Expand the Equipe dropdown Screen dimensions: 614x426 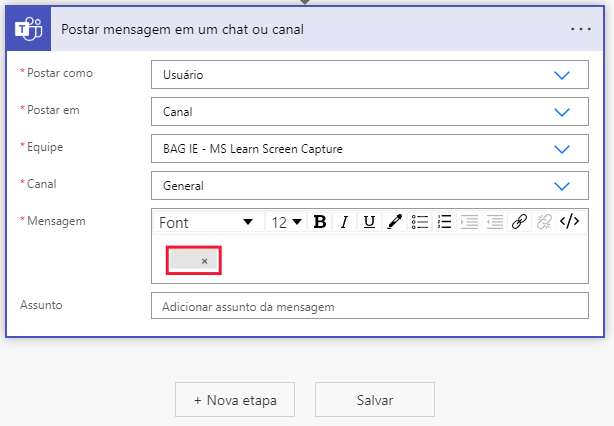pyautogui.click(x=370, y=148)
